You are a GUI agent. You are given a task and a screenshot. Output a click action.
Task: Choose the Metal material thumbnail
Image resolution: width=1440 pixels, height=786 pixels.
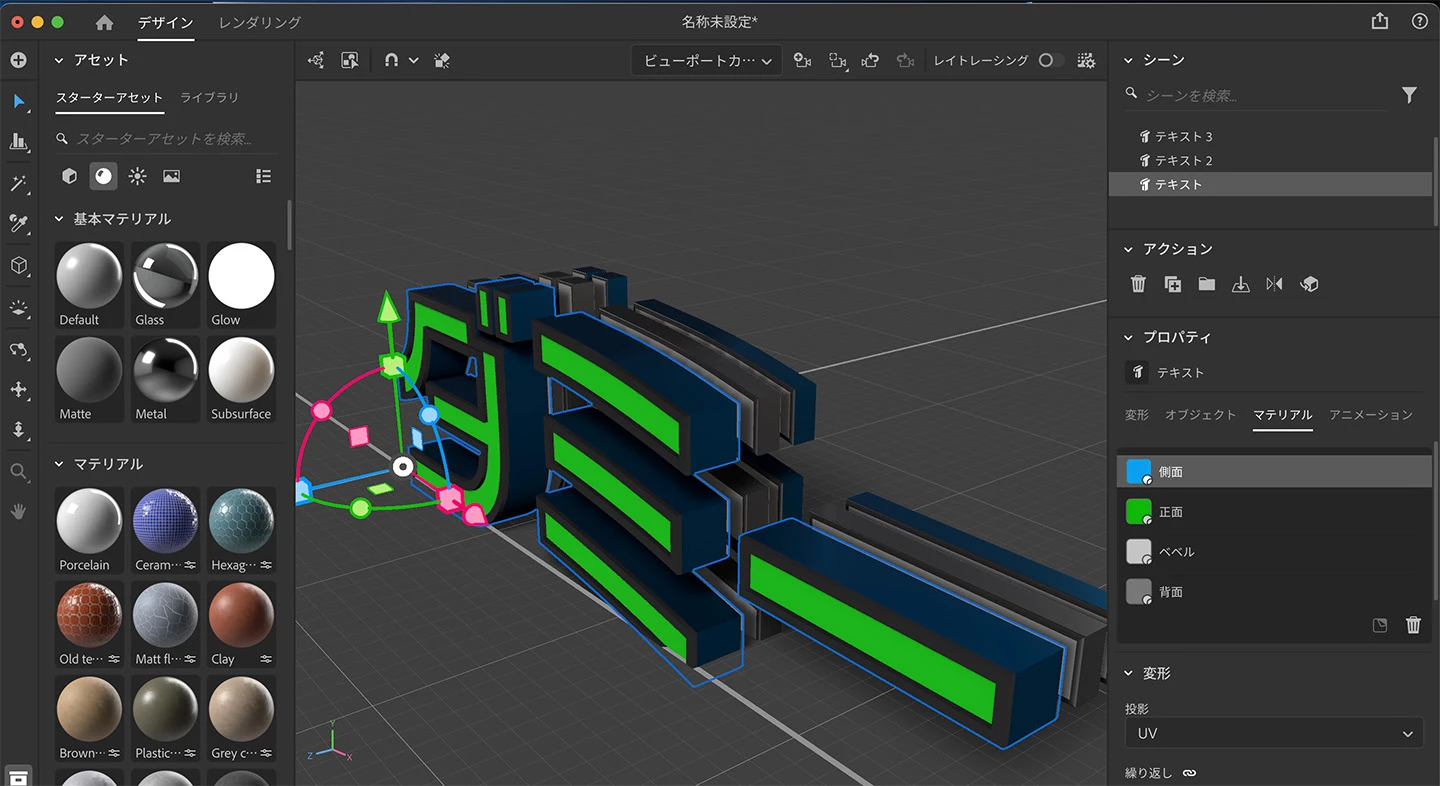pyautogui.click(x=165, y=378)
